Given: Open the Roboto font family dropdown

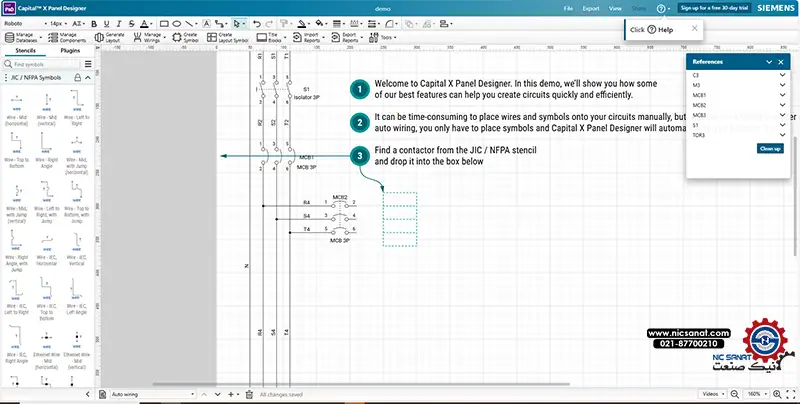Looking at the screenshot, I should [x=22, y=22].
